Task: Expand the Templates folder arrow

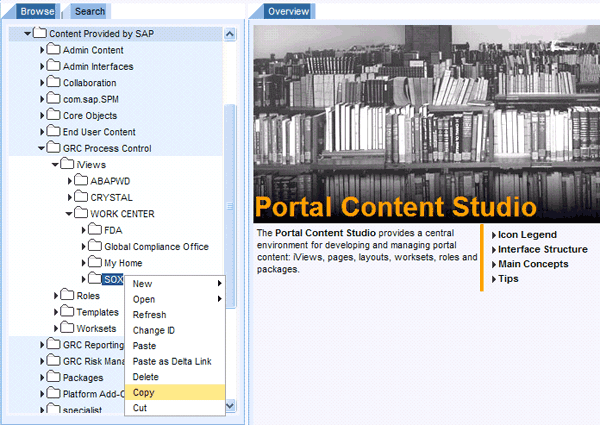Action: (56, 312)
